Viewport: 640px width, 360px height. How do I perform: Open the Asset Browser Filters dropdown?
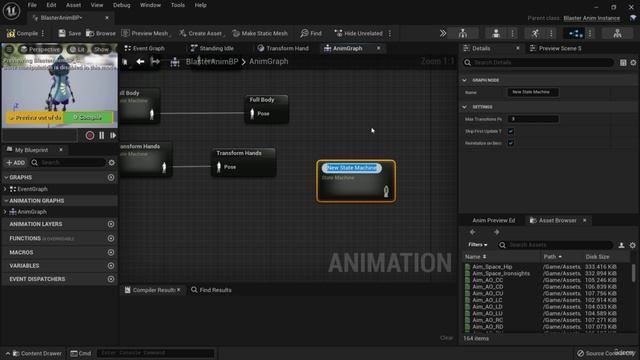pyautogui.click(x=478, y=245)
